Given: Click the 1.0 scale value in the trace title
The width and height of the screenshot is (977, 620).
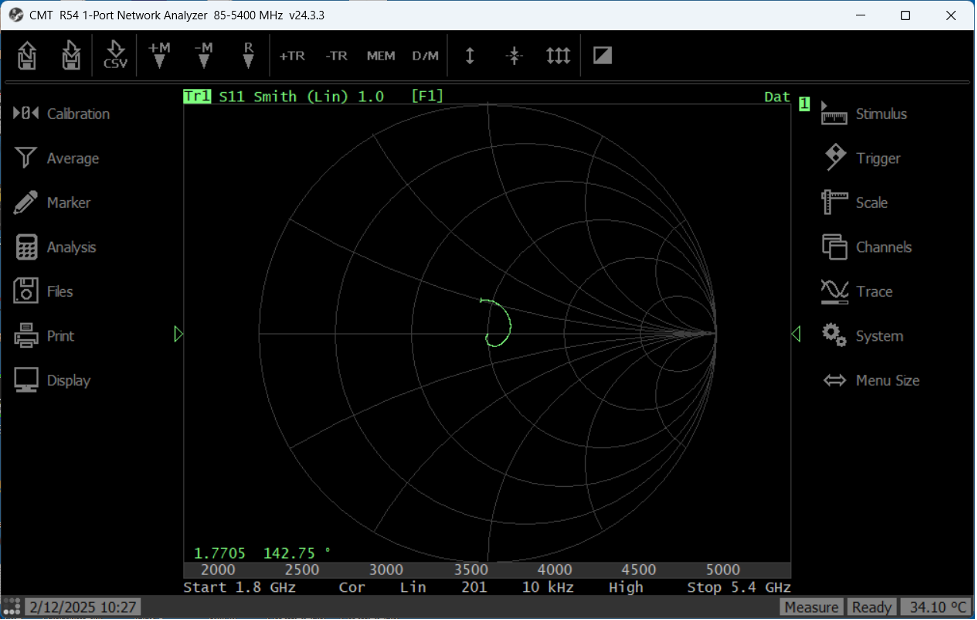Looking at the screenshot, I should coord(371,97).
